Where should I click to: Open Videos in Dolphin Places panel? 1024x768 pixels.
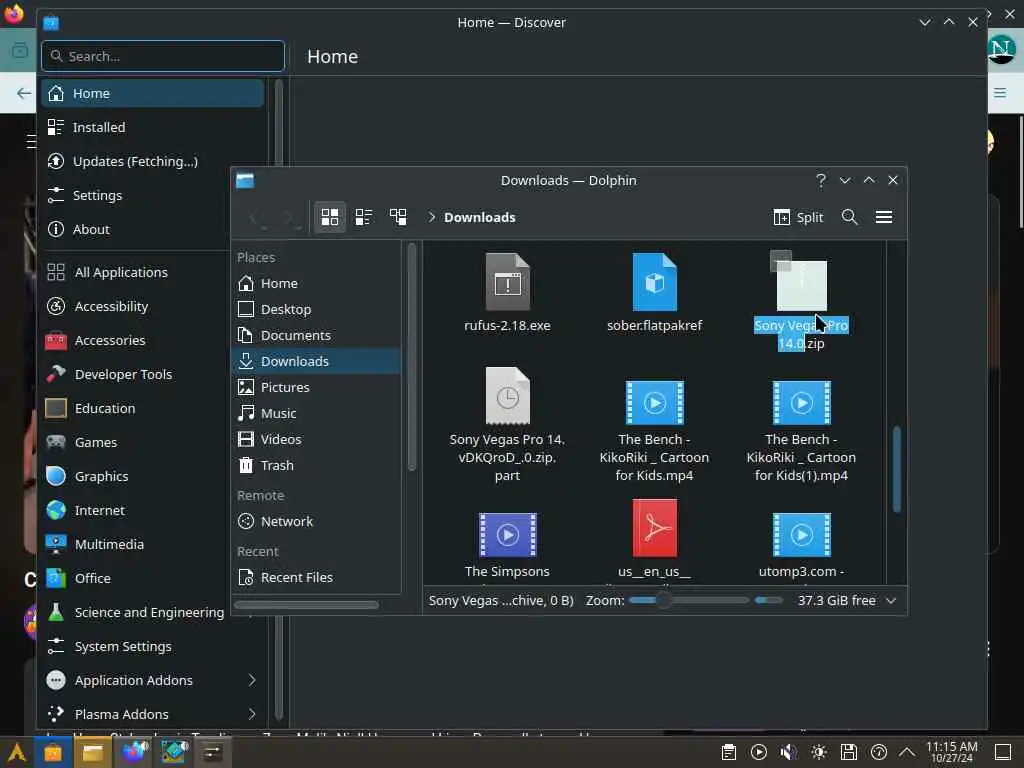(x=317, y=440)
